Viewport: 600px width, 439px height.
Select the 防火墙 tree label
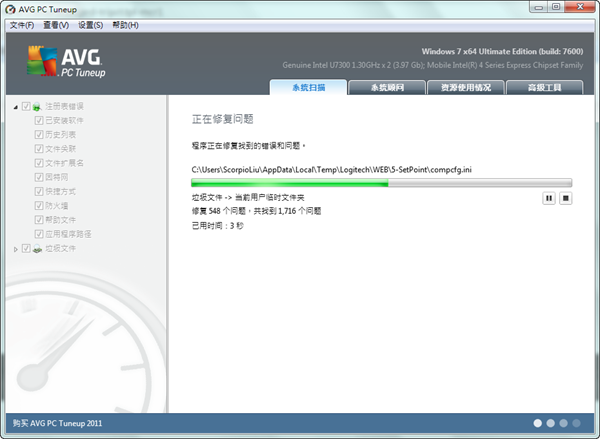pos(57,206)
